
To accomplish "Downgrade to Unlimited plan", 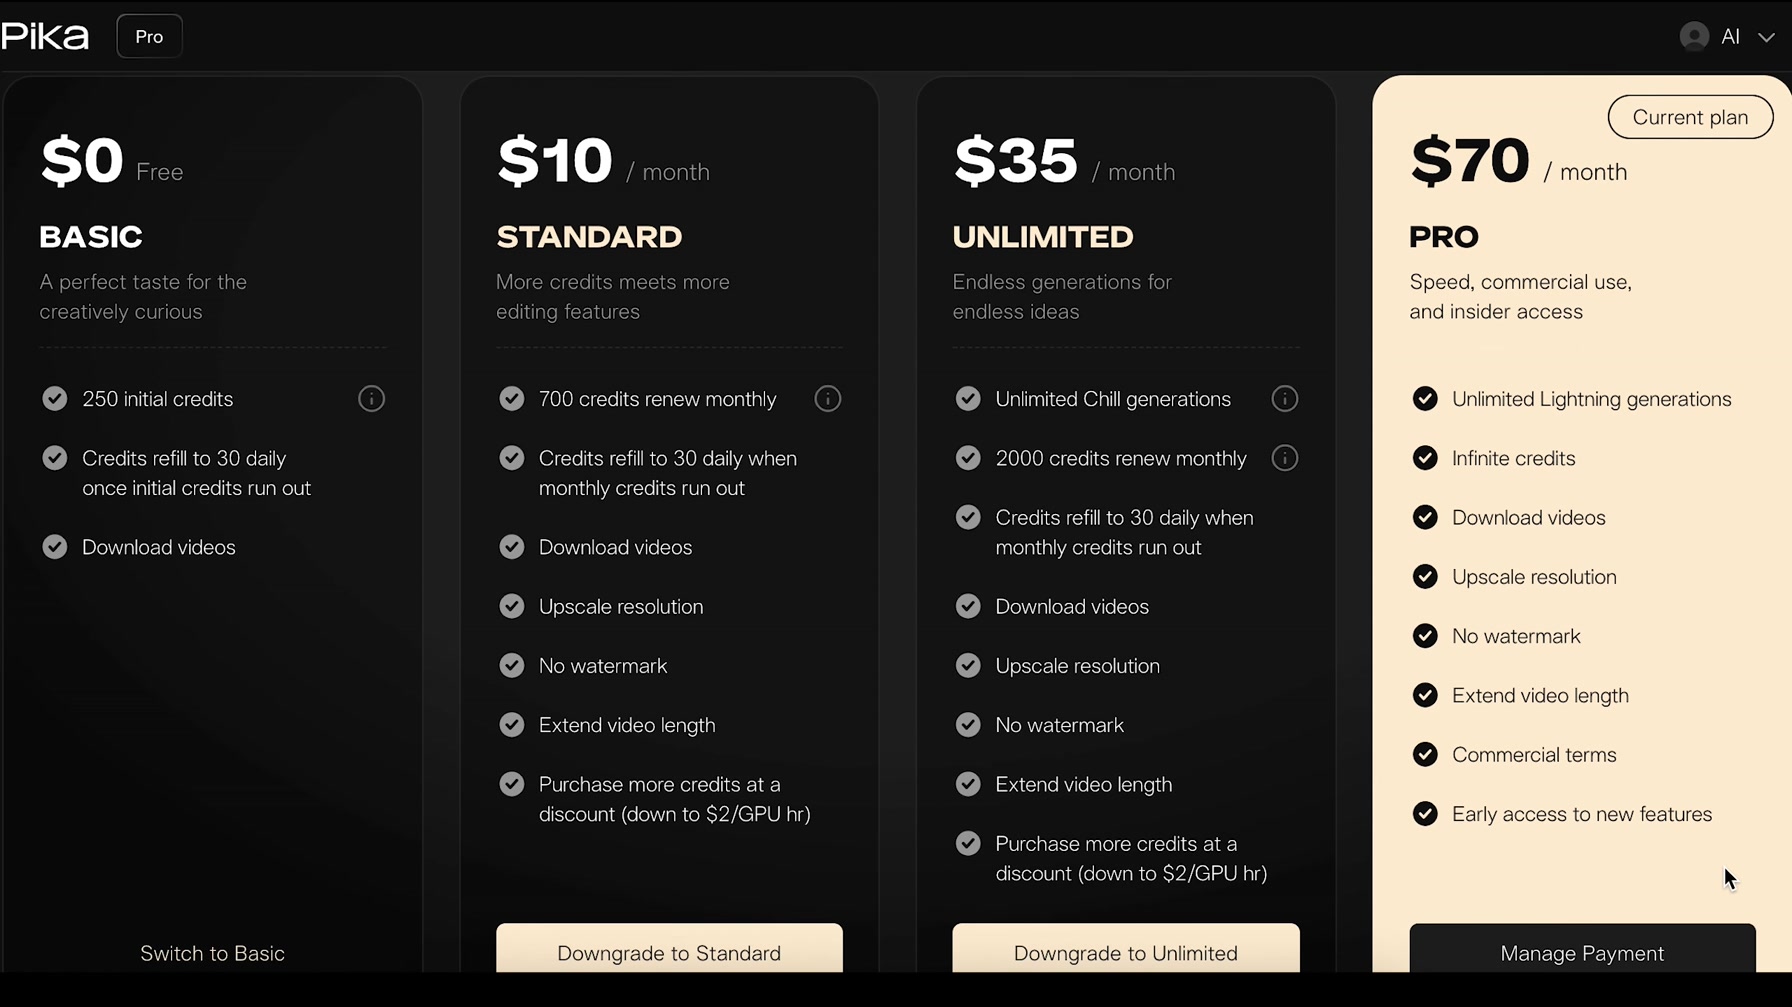I will click(x=1126, y=948).
